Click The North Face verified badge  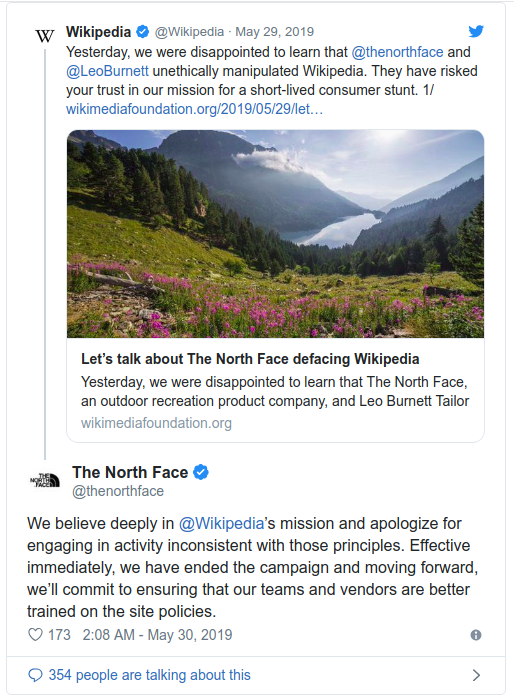(201, 472)
